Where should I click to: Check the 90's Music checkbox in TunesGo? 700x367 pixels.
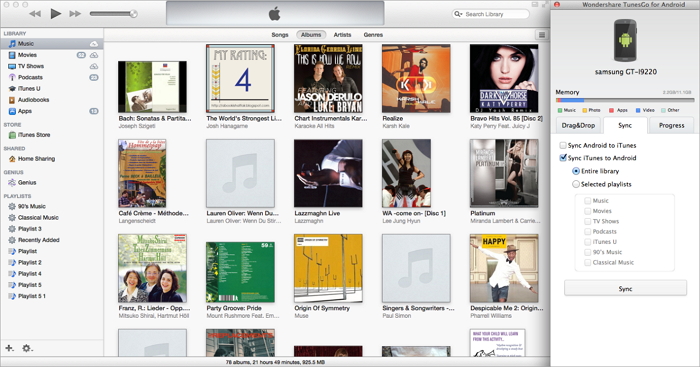588,252
